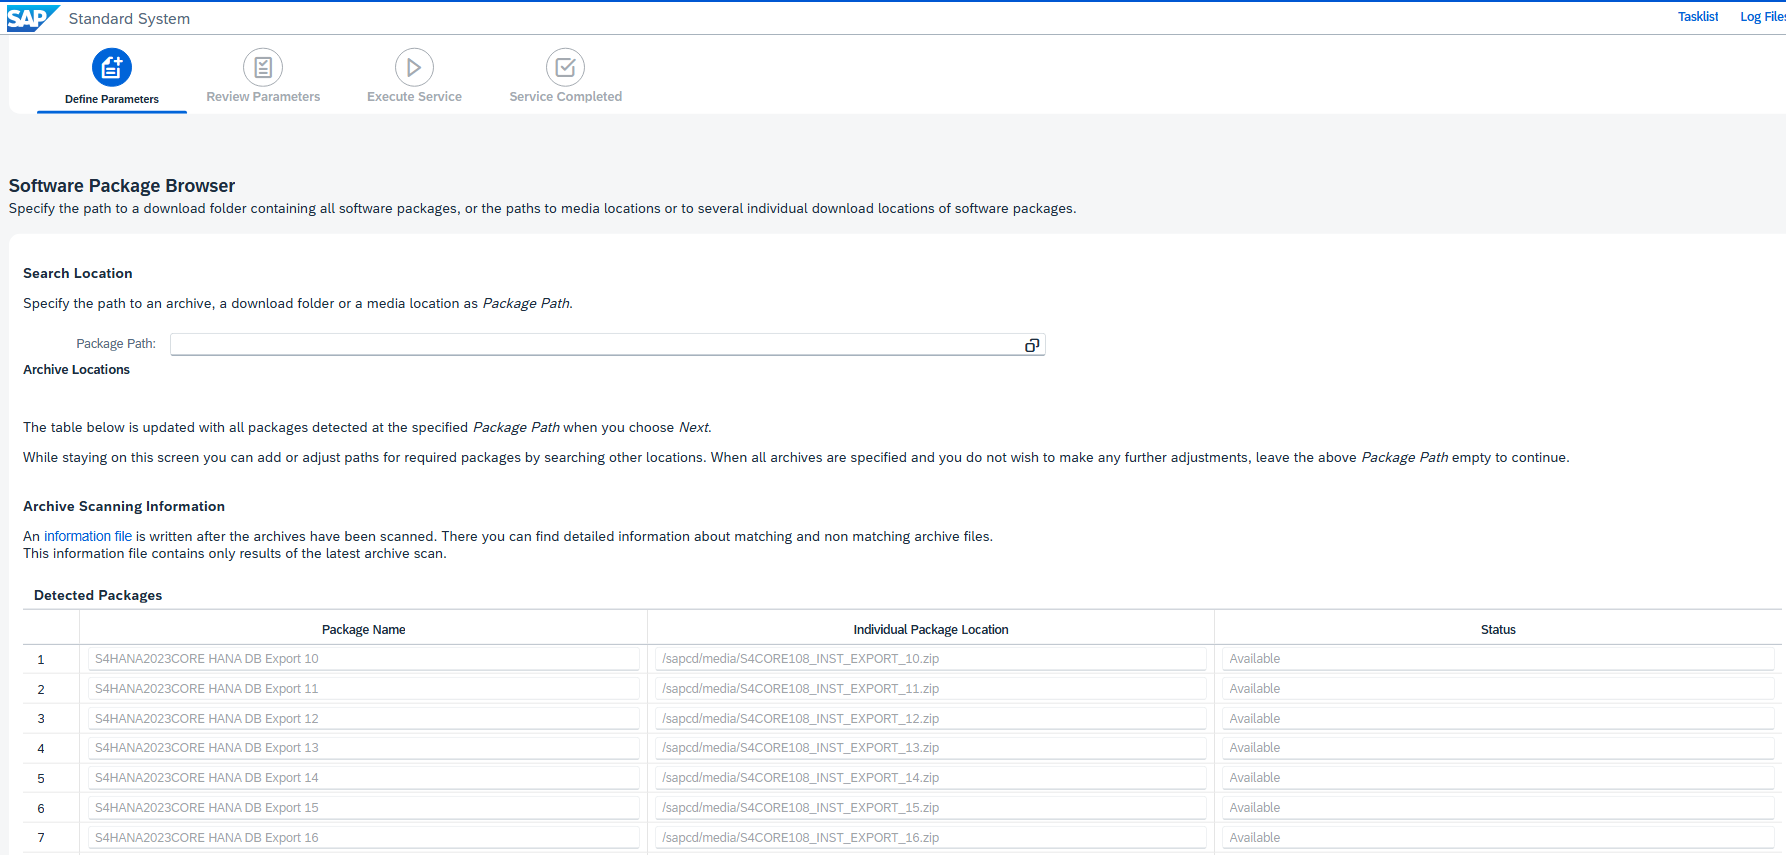Click location field S4CORE108_INST_EXPORT_16.zip
The width and height of the screenshot is (1786, 855).
(x=931, y=838)
